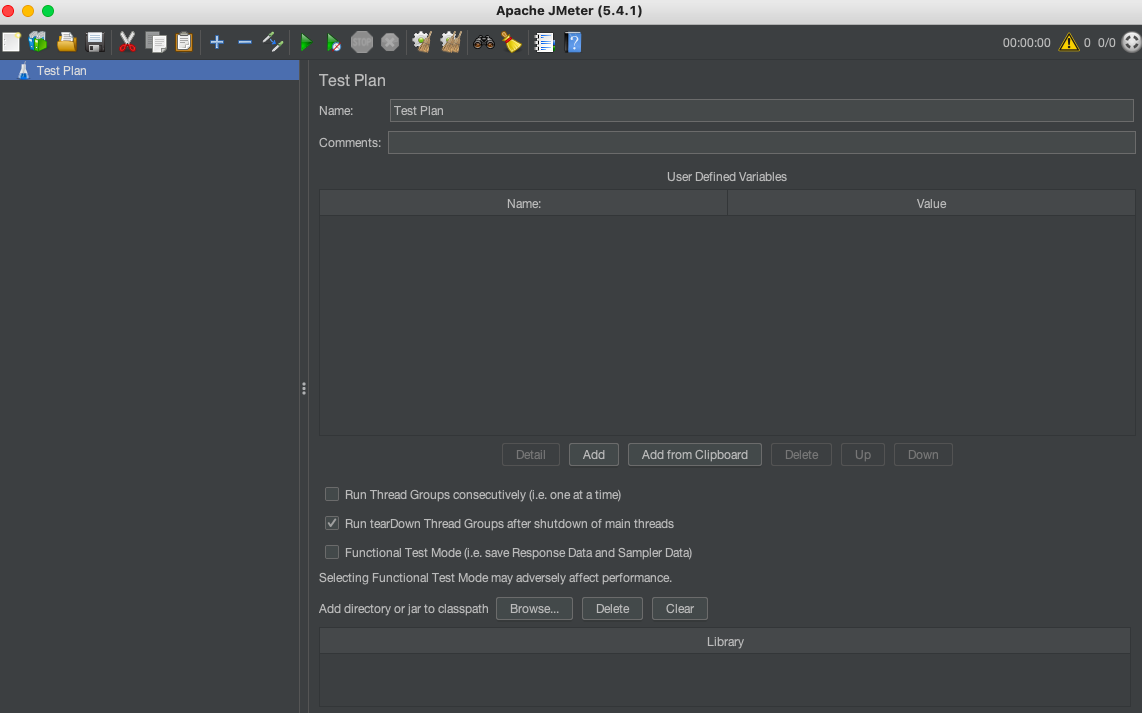Click the Open file folder icon
Viewport: 1142px width, 713px height.
pyautogui.click(x=66, y=42)
